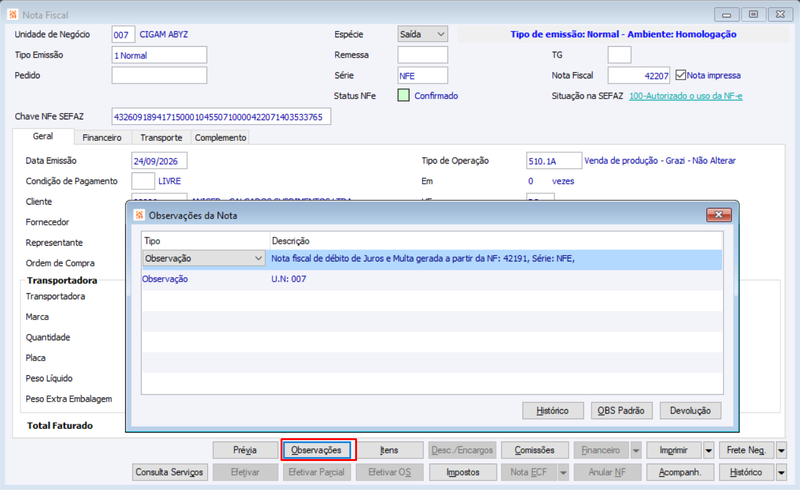Click the Desc./Encargos button
Screen dimensions: 800x490
462,450
